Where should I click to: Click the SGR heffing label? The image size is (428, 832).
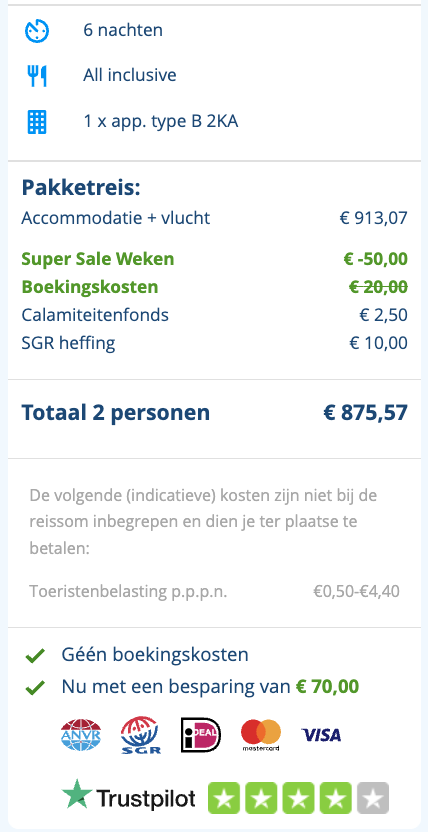(x=68, y=343)
